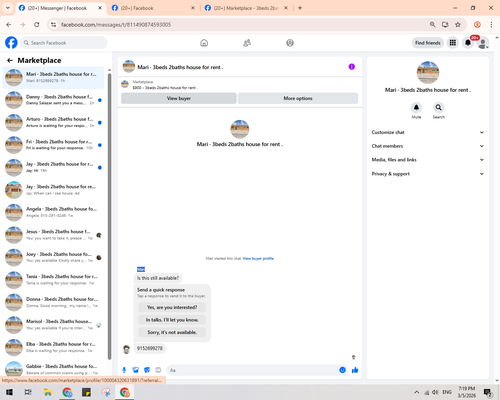500x400 pixels.
Task: Expand the Privacy & support section
Action: [x=428, y=174]
